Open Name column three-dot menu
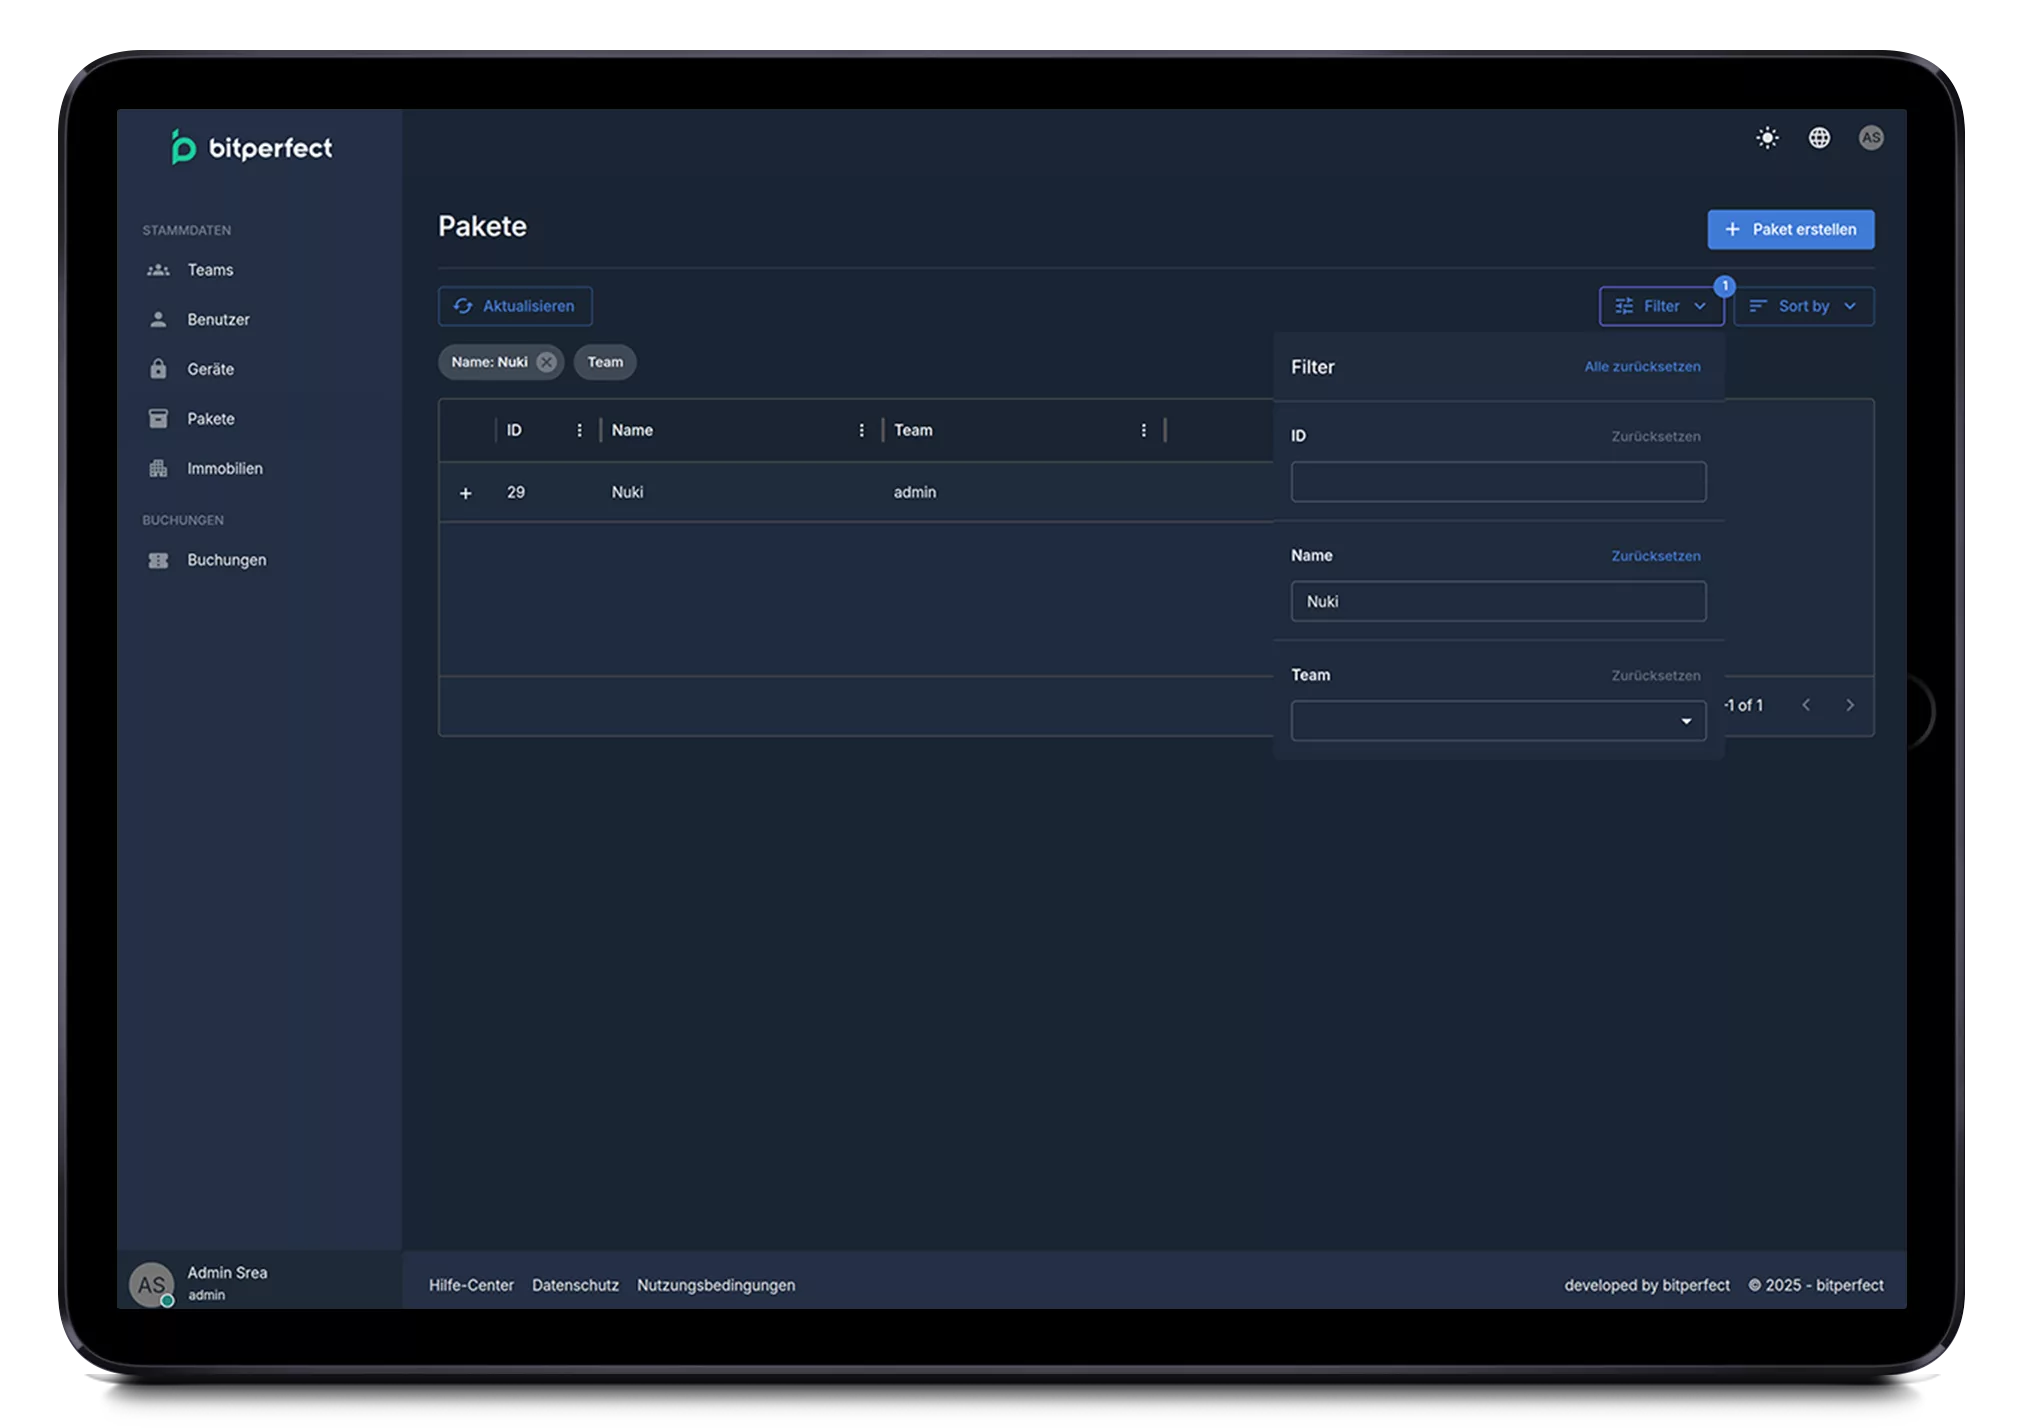This screenshot has height=1428, width=2024. click(x=861, y=430)
